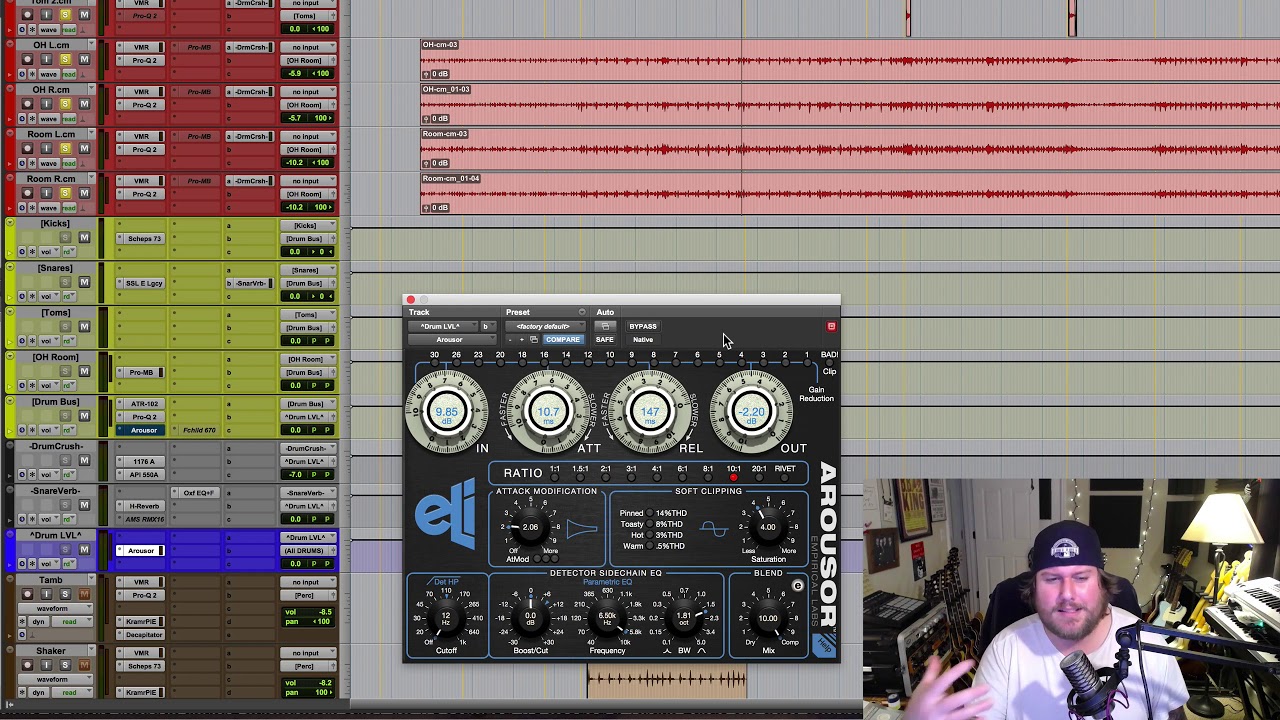Image resolution: width=1280 pixels, height=720 pixels.
Task: Open Fchild 670 insert on Drum Bus
Action: tap(199, 430)
